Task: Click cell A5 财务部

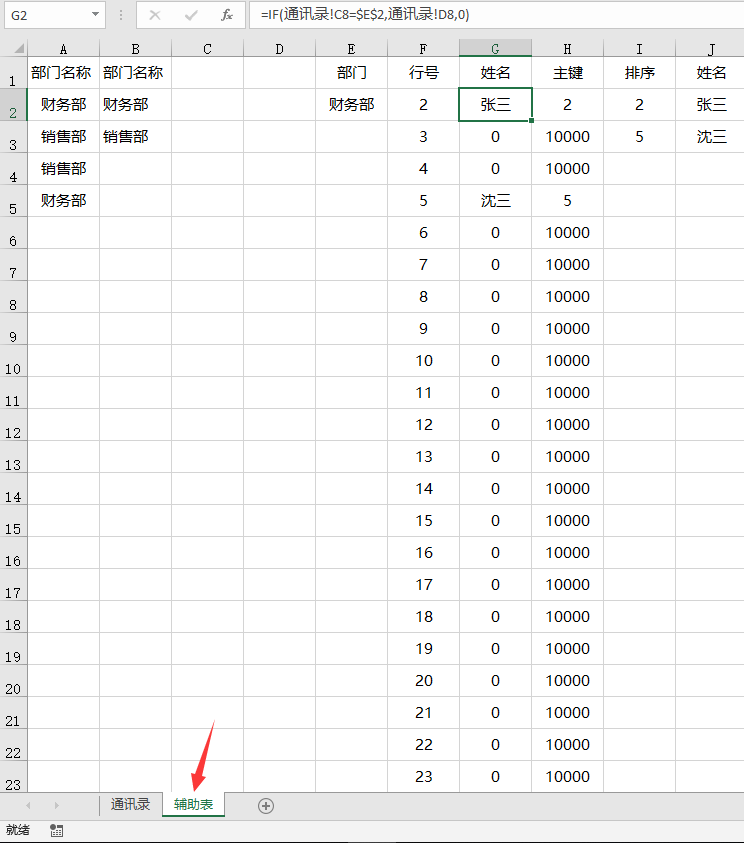Action: point(63,201)
